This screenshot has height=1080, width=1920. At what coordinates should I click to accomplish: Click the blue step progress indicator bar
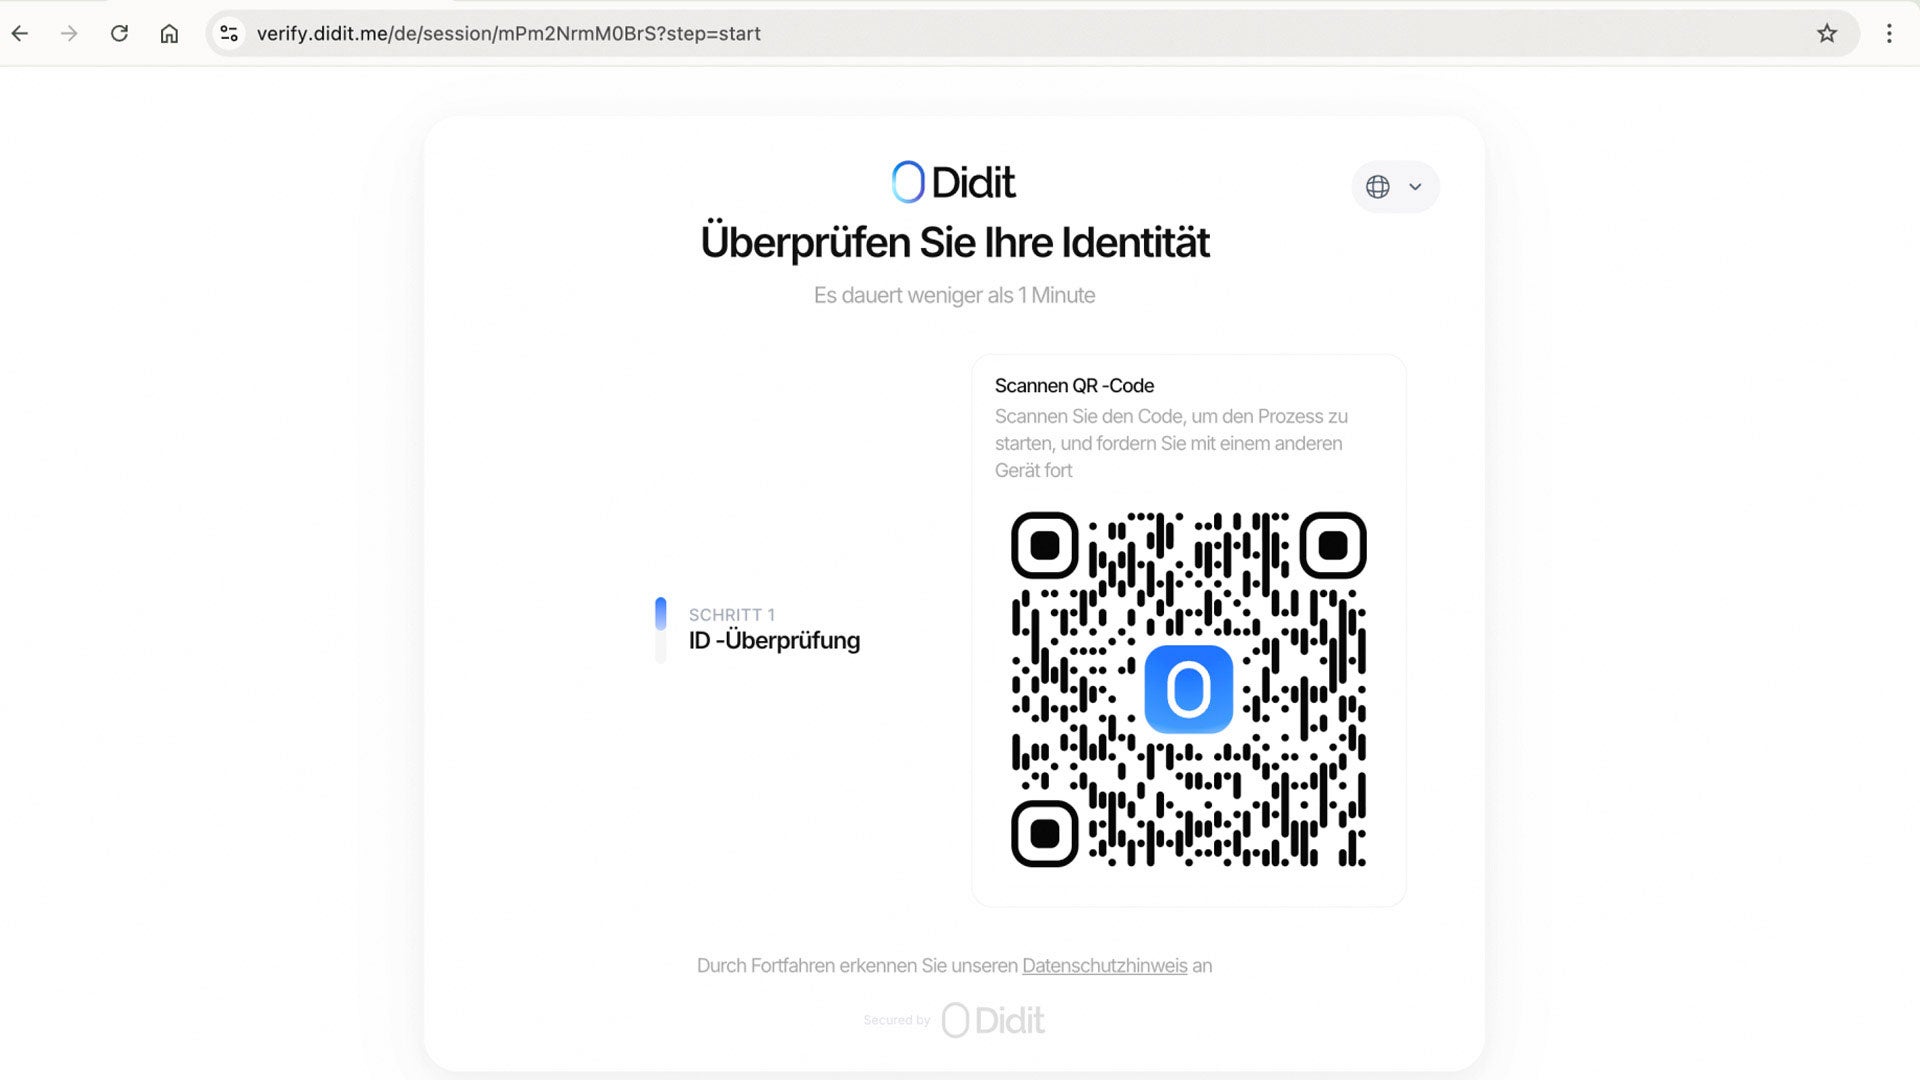(x=660, y=629)
